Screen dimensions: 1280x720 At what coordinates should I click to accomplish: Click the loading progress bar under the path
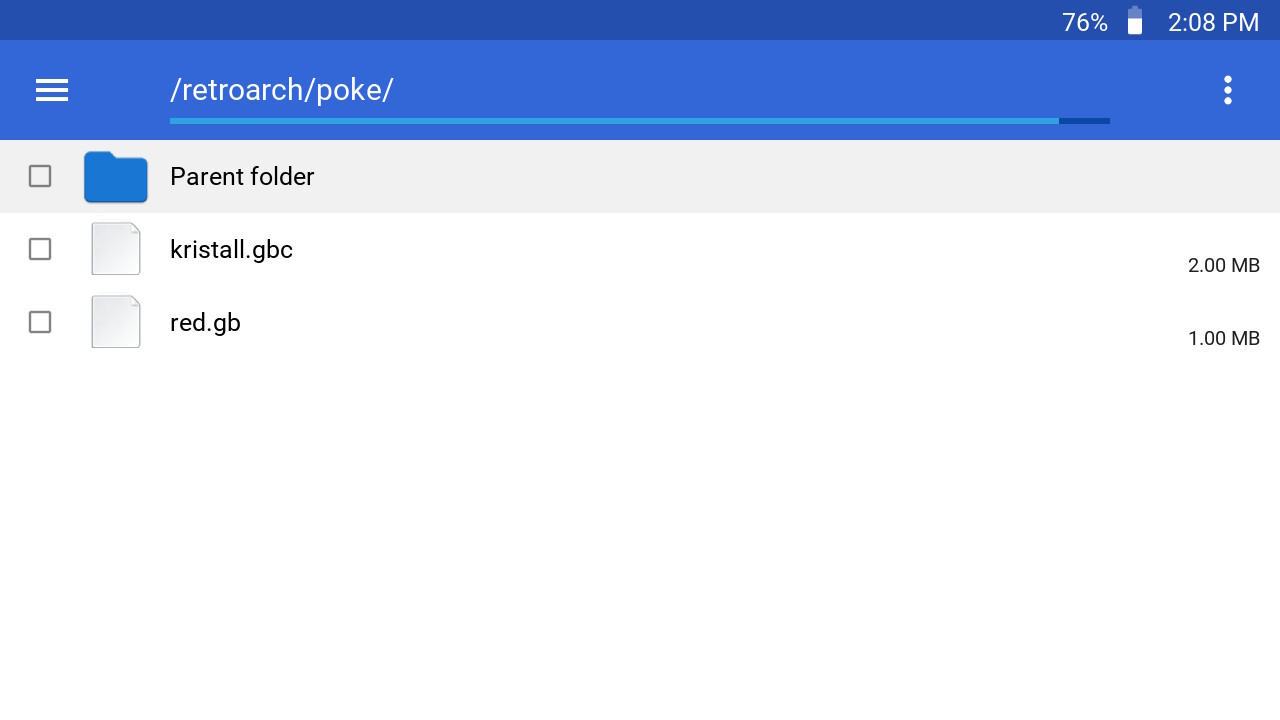(x=640, y=120)
